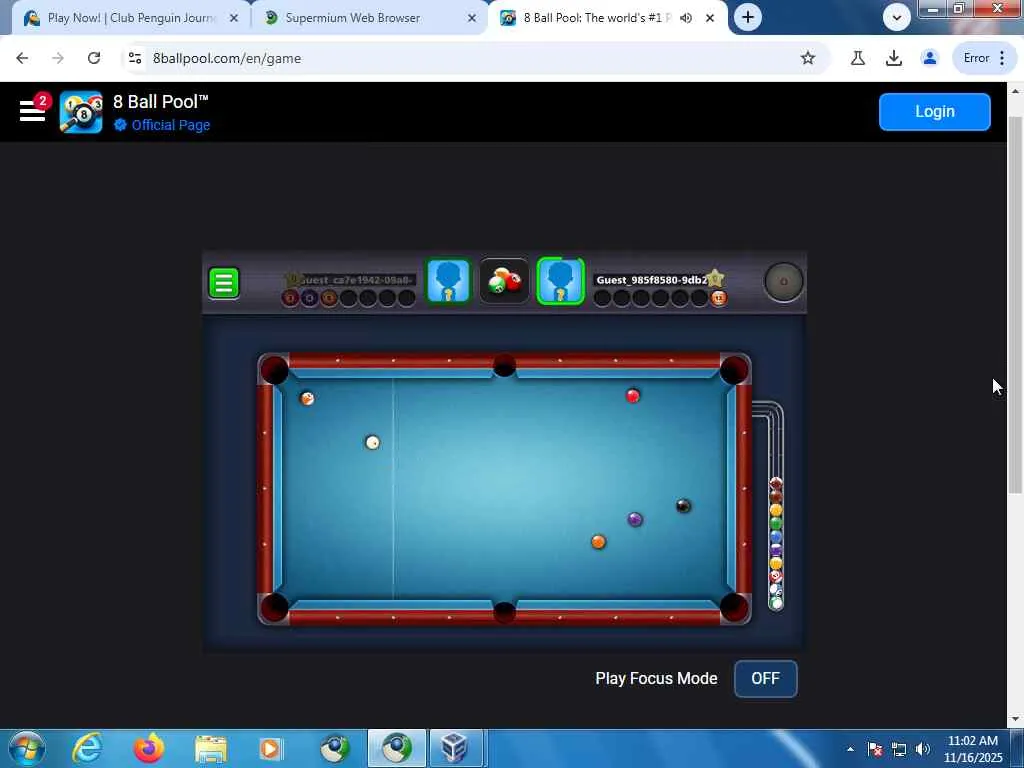Switch to Supermium Web Browser tab

369,18
